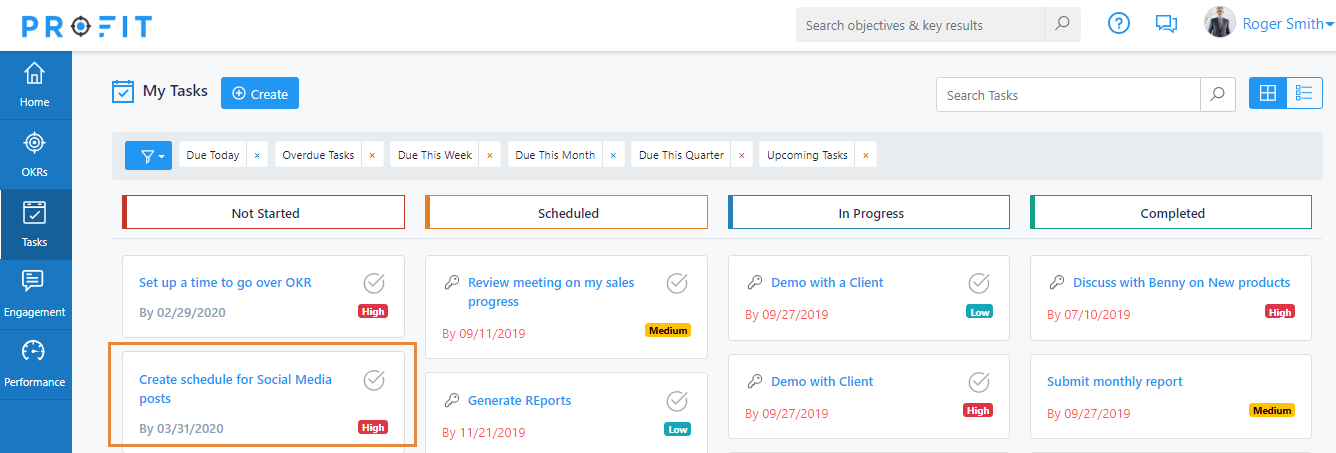Click the help question mark icon
This screenshot has width=1336, height=453.
[x=1119, y=23]
